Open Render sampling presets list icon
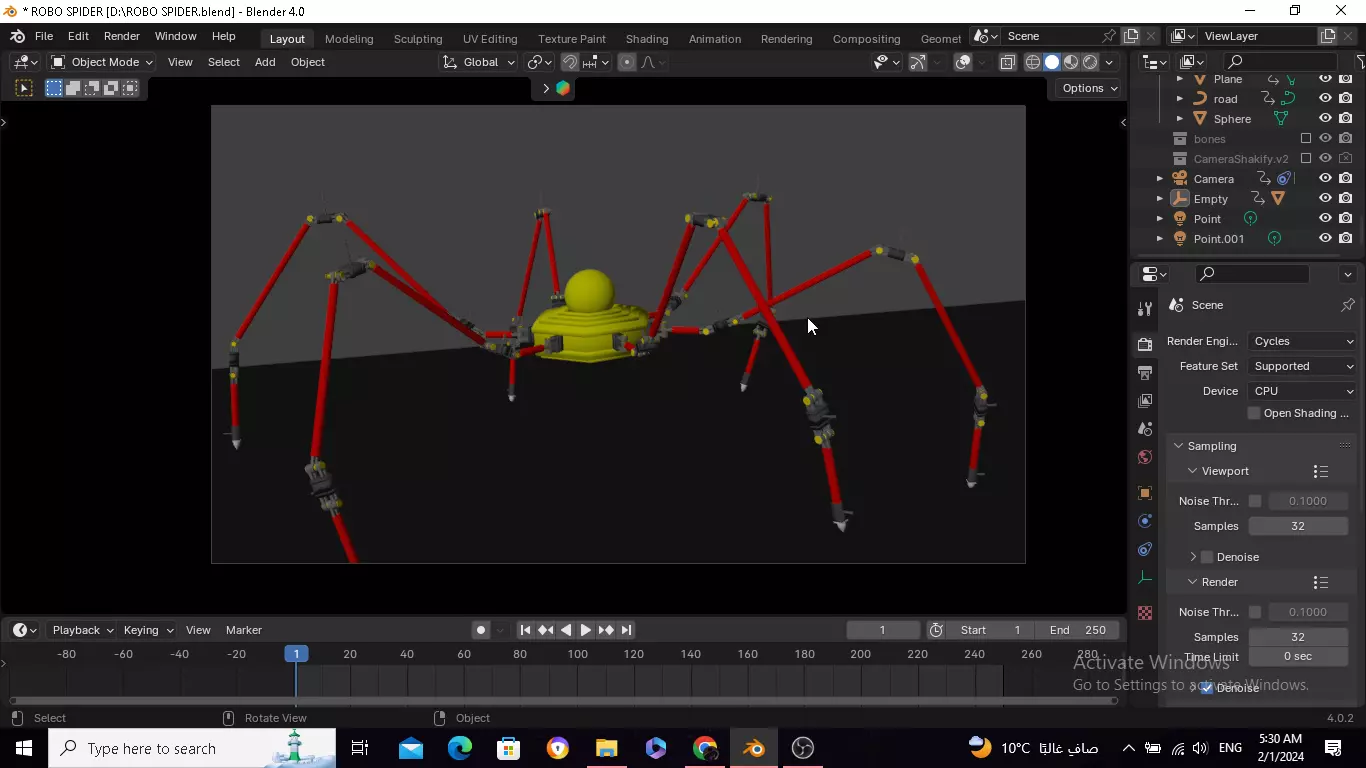Viewport: 1366px width, 768px height. click(1321, 582)
